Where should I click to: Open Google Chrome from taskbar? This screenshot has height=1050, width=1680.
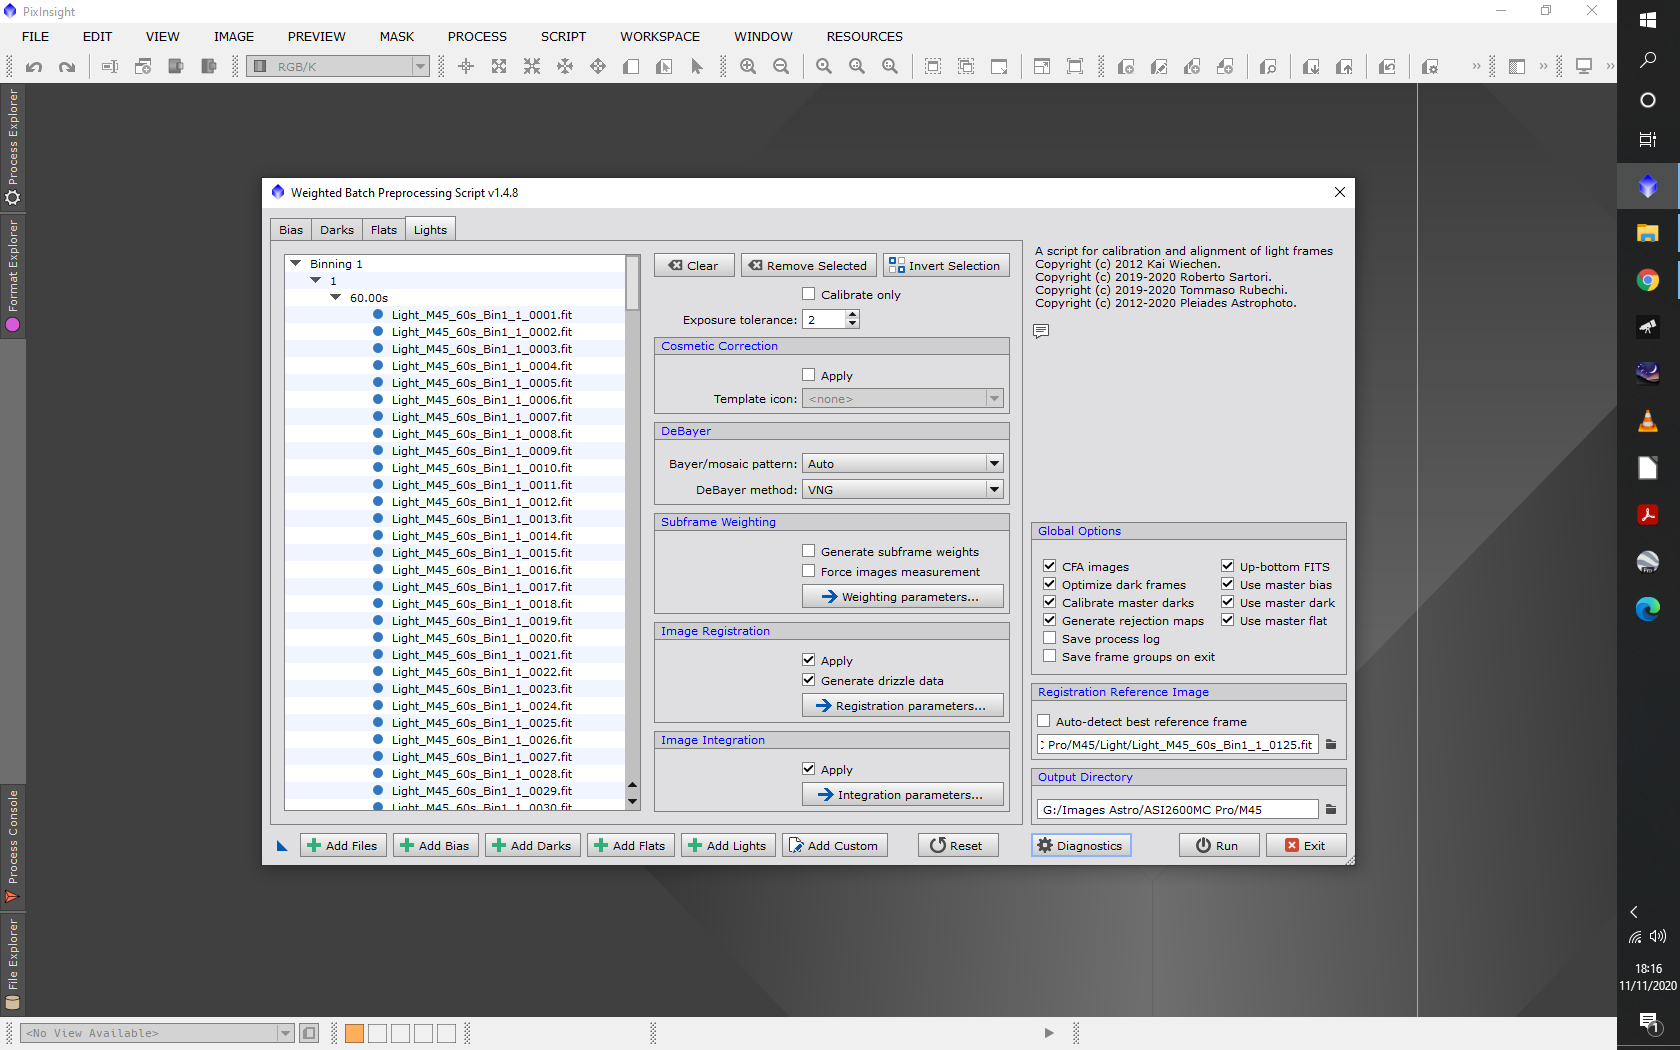pyautogui.click(x=1647, y=280)
